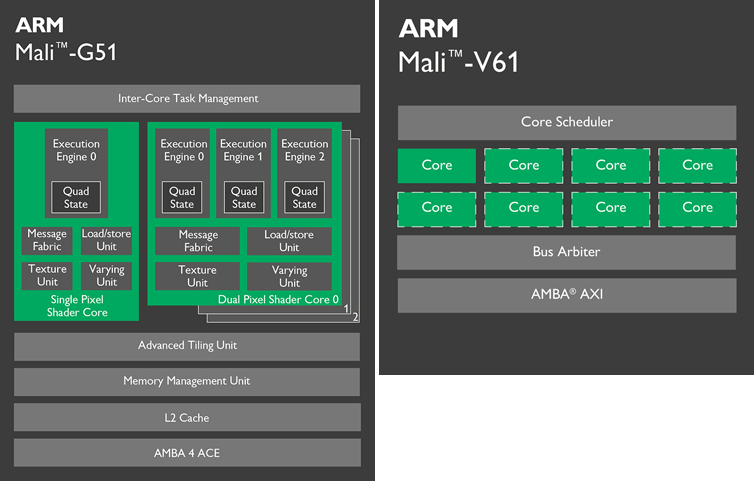Click stacked shader core layer labeled 2

[x=355, y=317]
